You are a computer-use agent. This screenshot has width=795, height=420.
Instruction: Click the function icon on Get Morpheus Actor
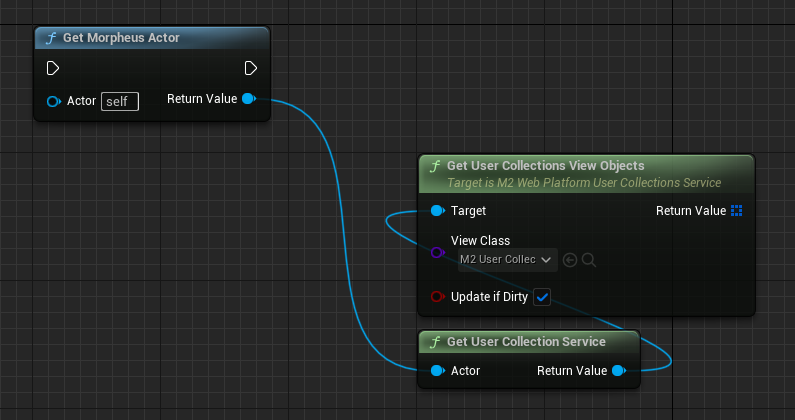(x=50, y=38)
